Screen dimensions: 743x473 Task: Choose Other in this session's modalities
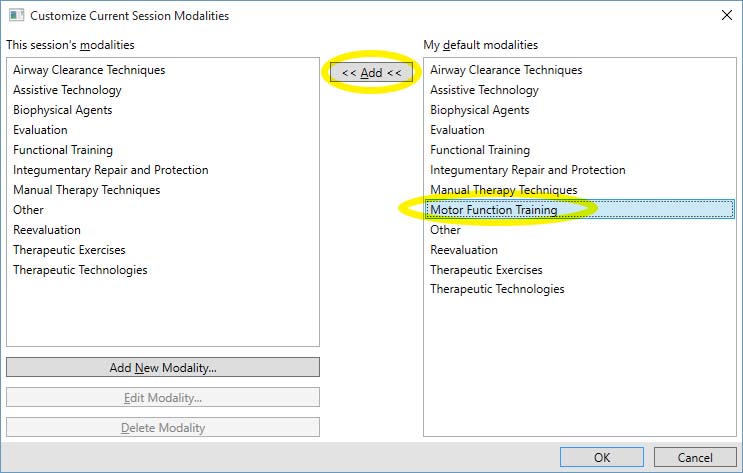tap(28, 210)
